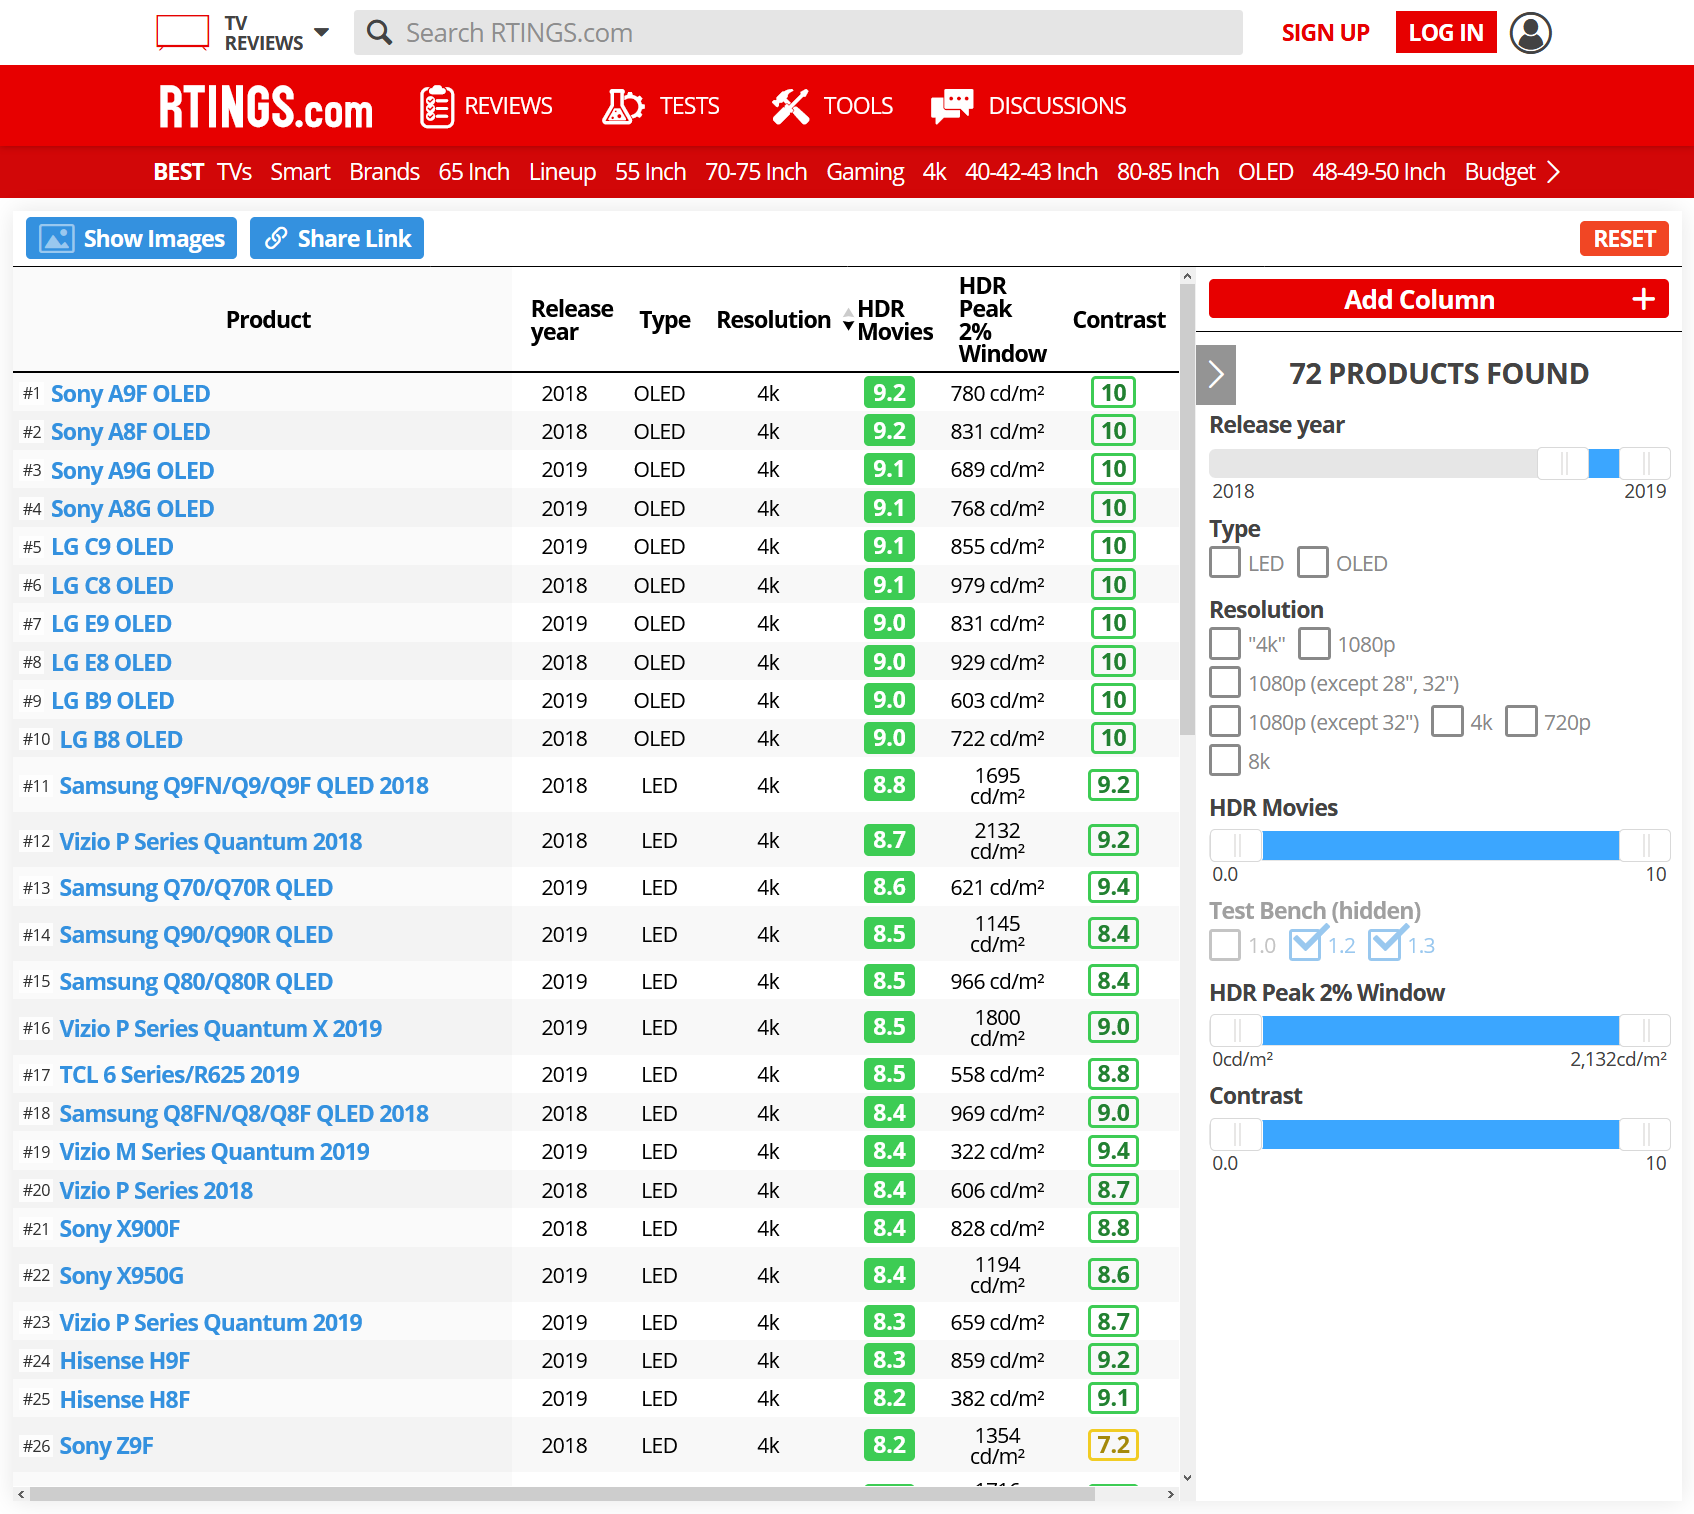Open the Tests menu
Screen dimensions: 1694x1514
(661, 106)
